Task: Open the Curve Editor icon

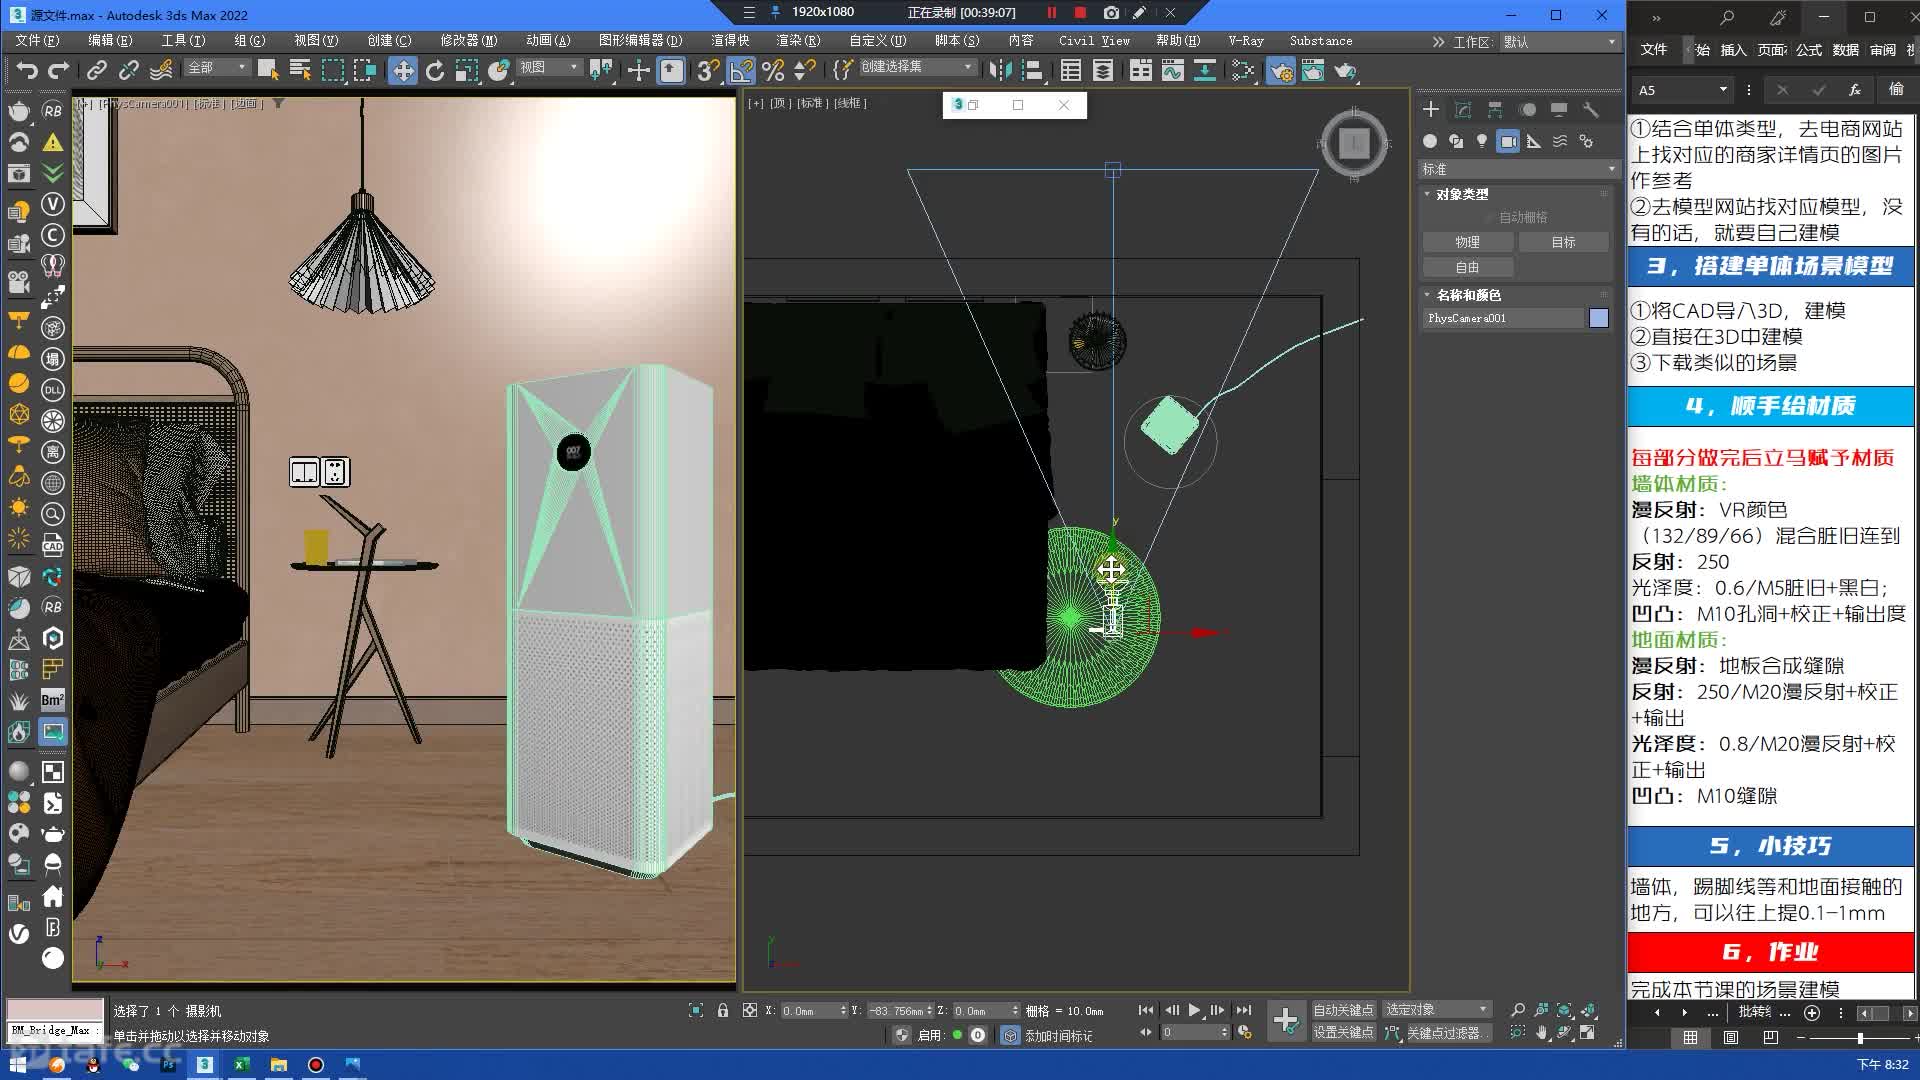Action: coord(1173,70)
